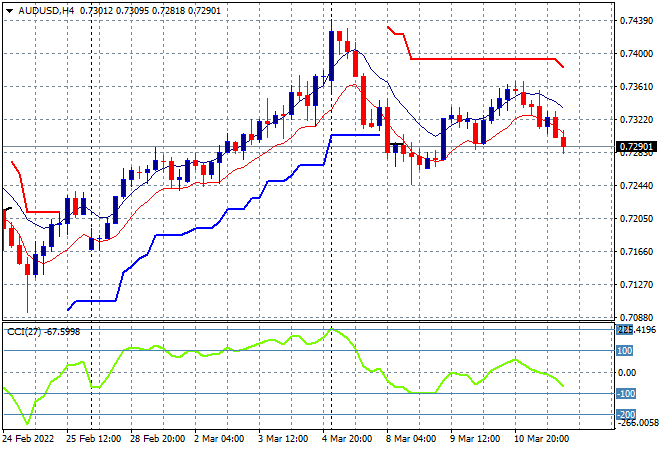Click the 9 Mar 12:00 time label
The image size is (660, 450).
pyautogui.click(x=475, y=439)
